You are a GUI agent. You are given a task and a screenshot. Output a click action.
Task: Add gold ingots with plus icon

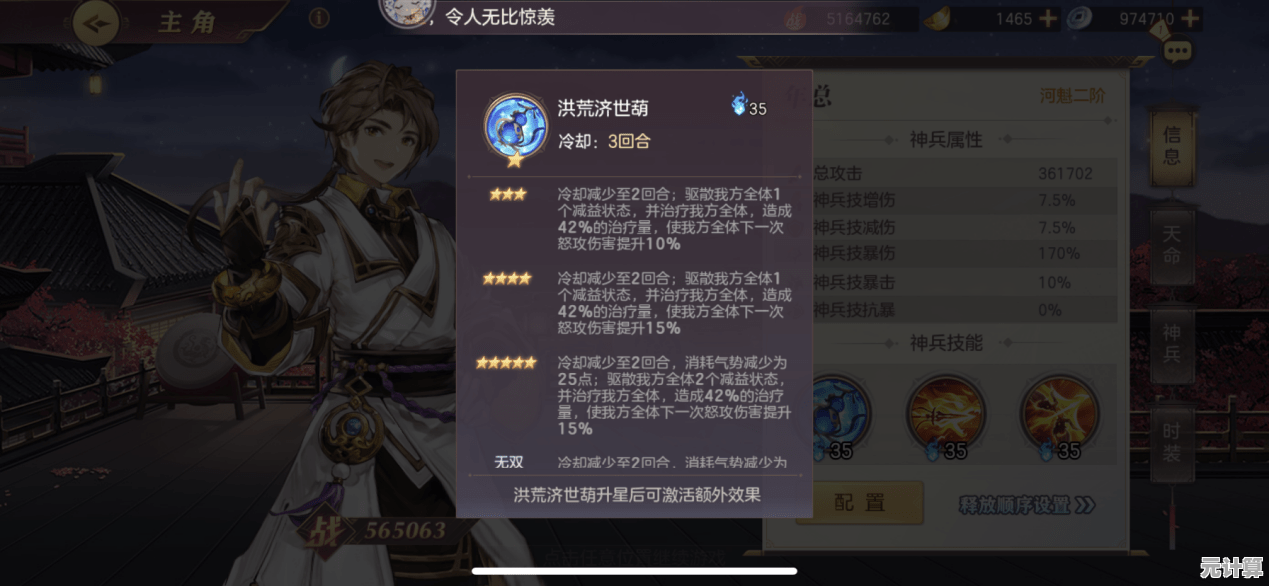[1047, 18]
